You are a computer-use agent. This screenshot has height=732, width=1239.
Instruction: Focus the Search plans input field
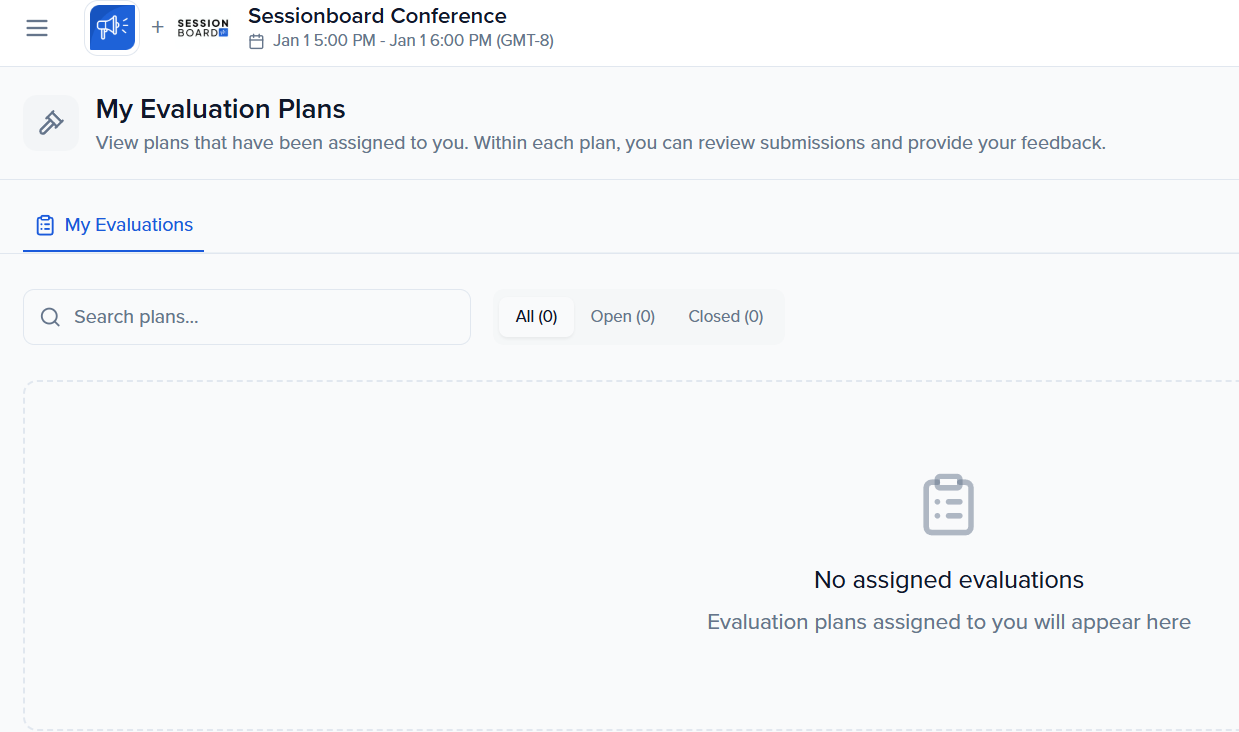pyautogui.click(x=265, y=317)
